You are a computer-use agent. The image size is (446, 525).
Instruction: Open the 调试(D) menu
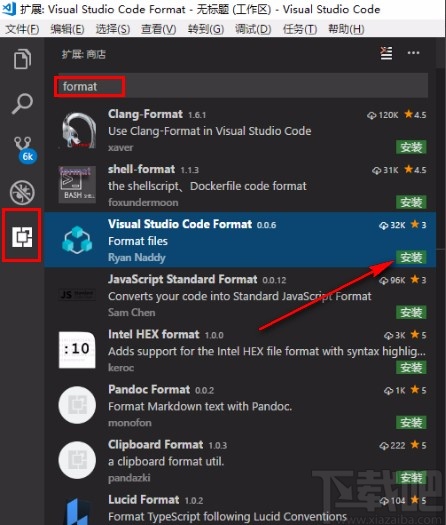click(253, 29)
